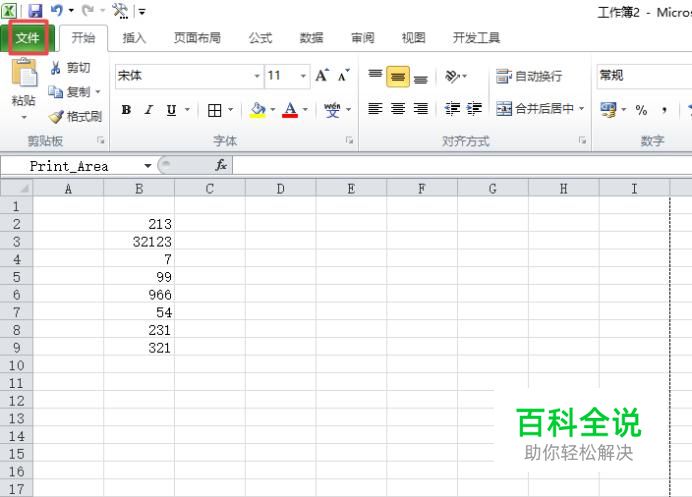Screen dimensions: 692x497
Task: Click the text orientation icon
Action: (x=451, y=76)
